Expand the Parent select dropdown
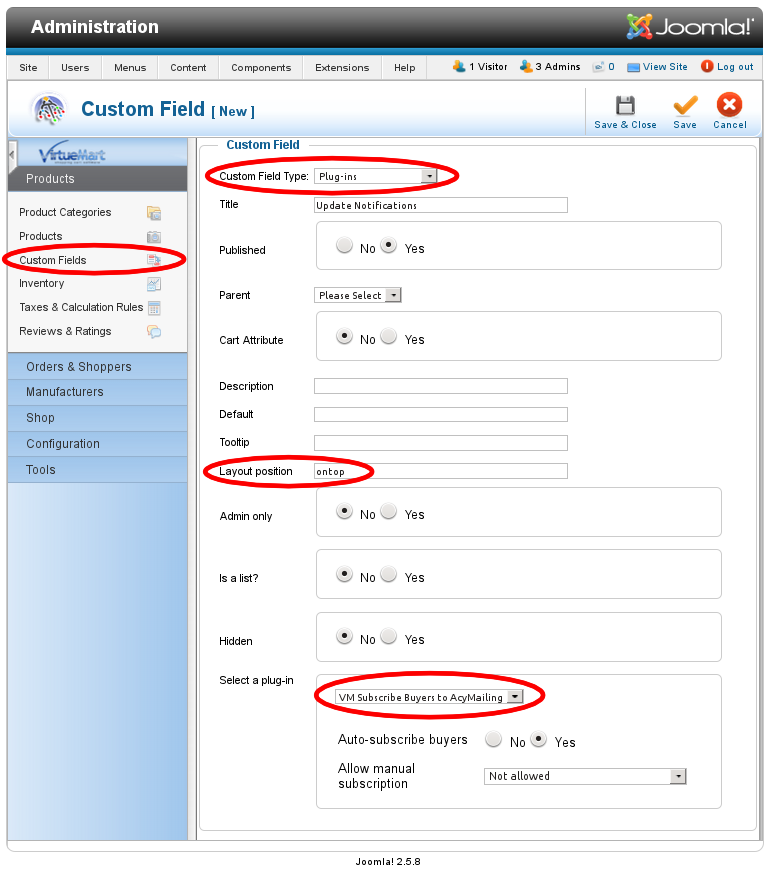The width and height of the screenshot is (770, 875). (x=357, y=296)
